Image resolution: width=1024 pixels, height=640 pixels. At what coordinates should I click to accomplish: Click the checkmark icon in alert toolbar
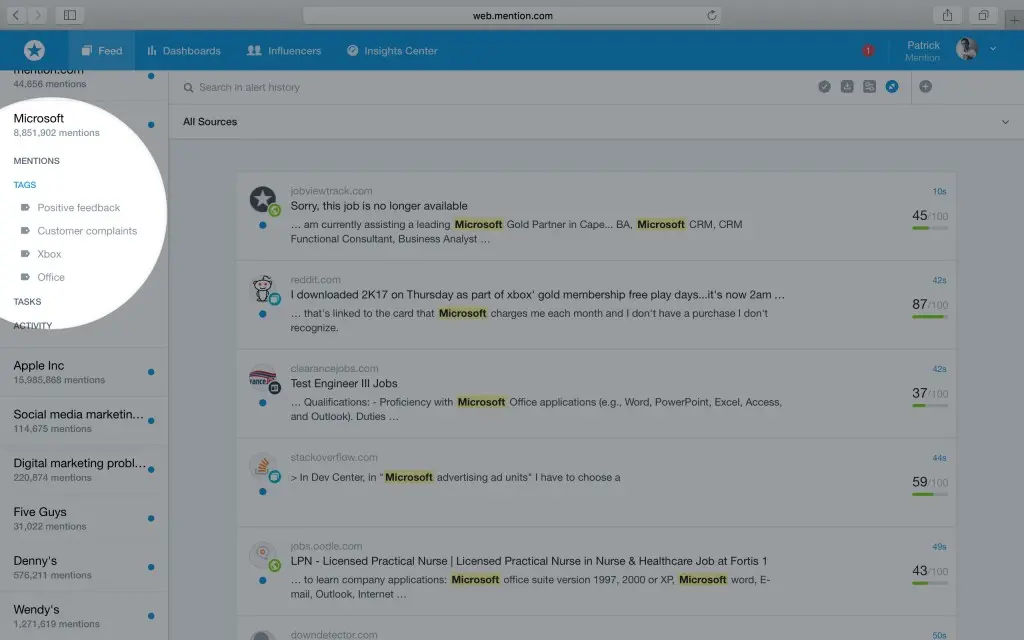click(824, 87)
